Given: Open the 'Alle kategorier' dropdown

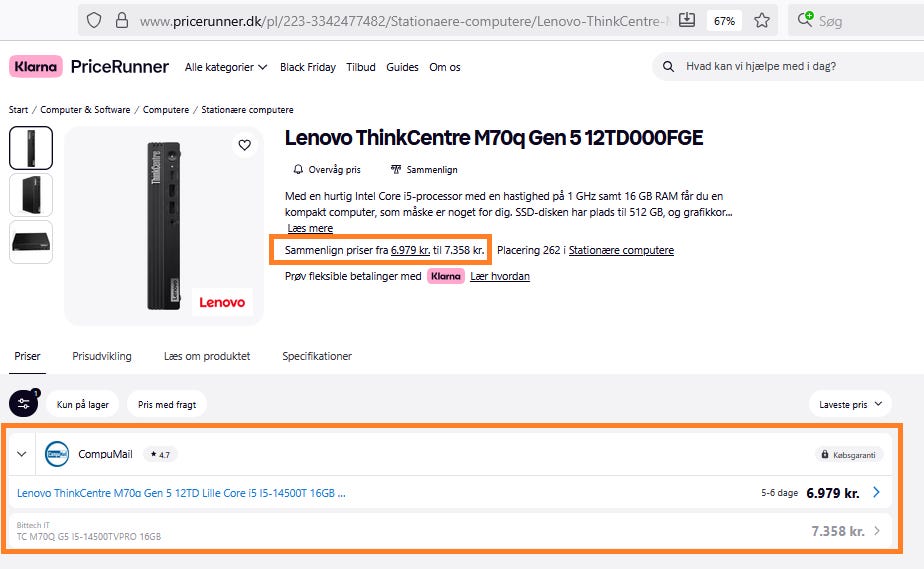Looking at the screenshot, I should pos(226,67).
